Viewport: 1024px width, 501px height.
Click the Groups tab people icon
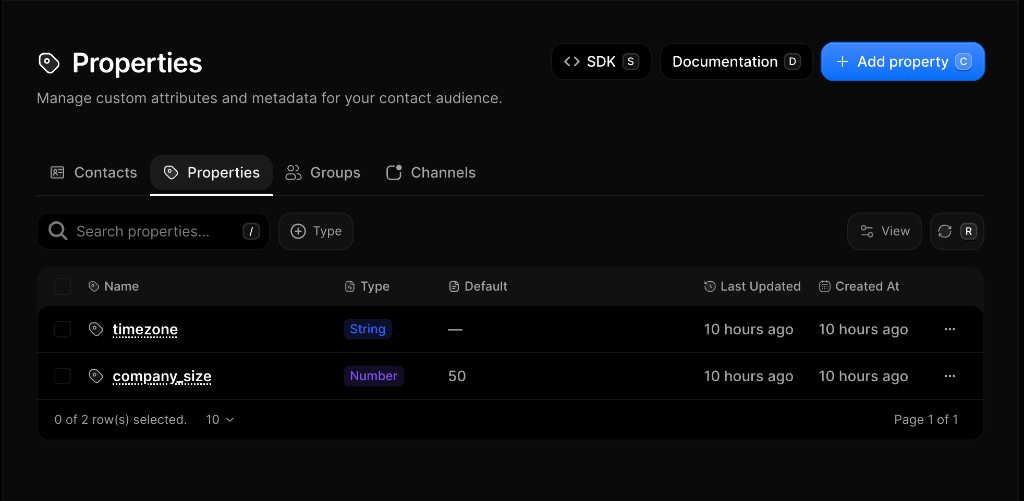click(x=293, y=172)
